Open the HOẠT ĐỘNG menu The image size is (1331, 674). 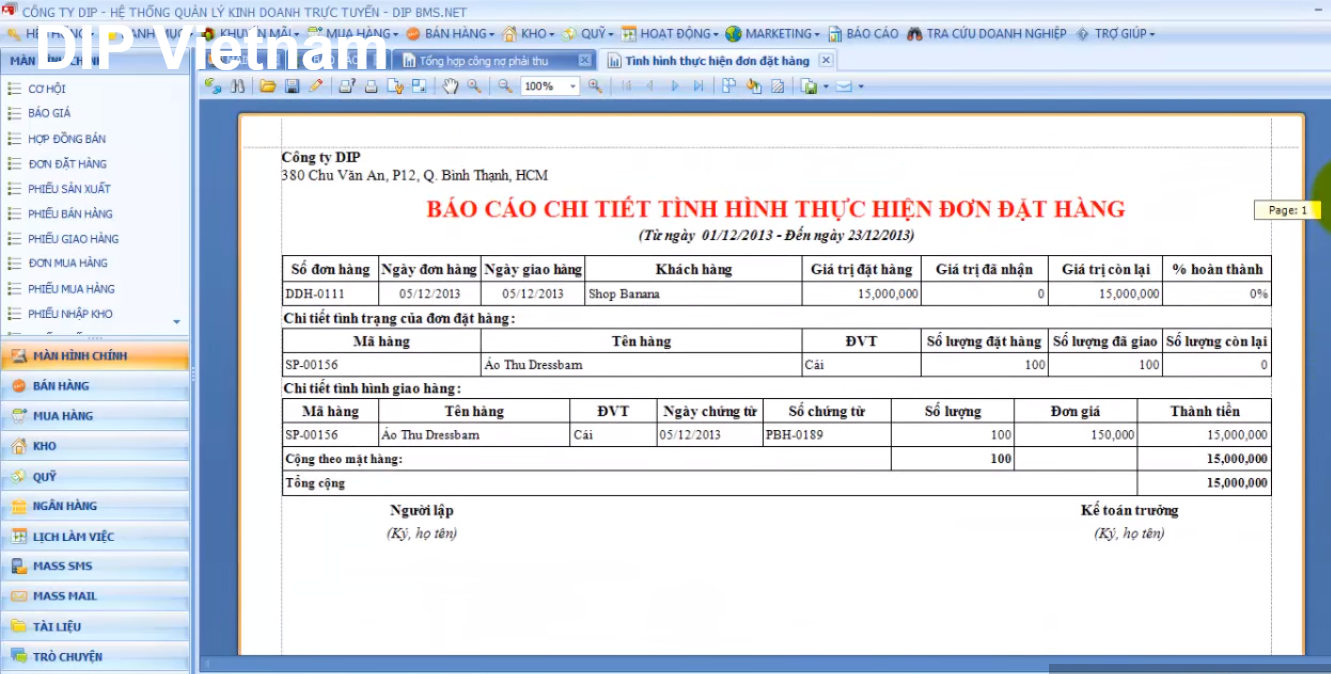pyautogui.click(x=672, y=33)
